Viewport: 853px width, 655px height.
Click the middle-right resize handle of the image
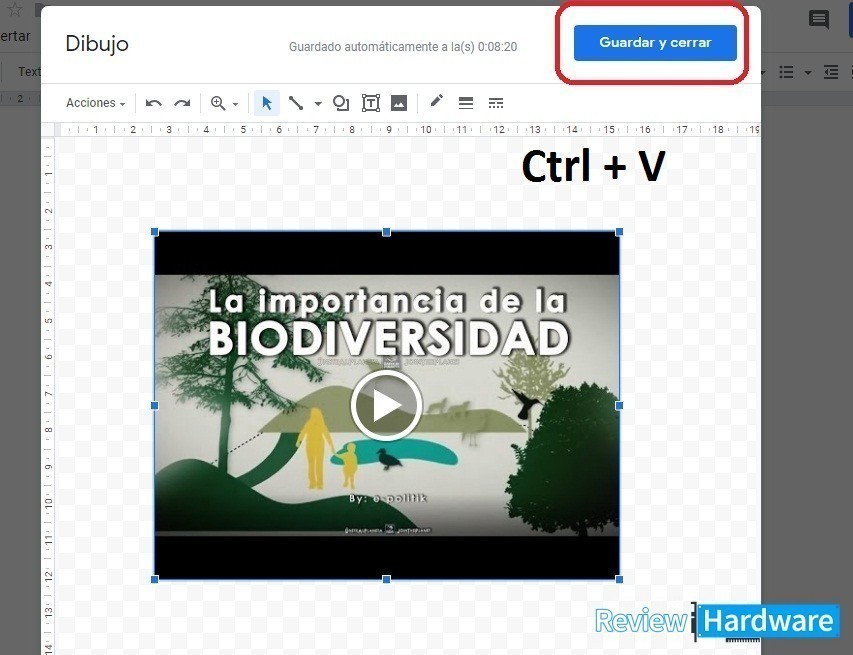[619, 405]
